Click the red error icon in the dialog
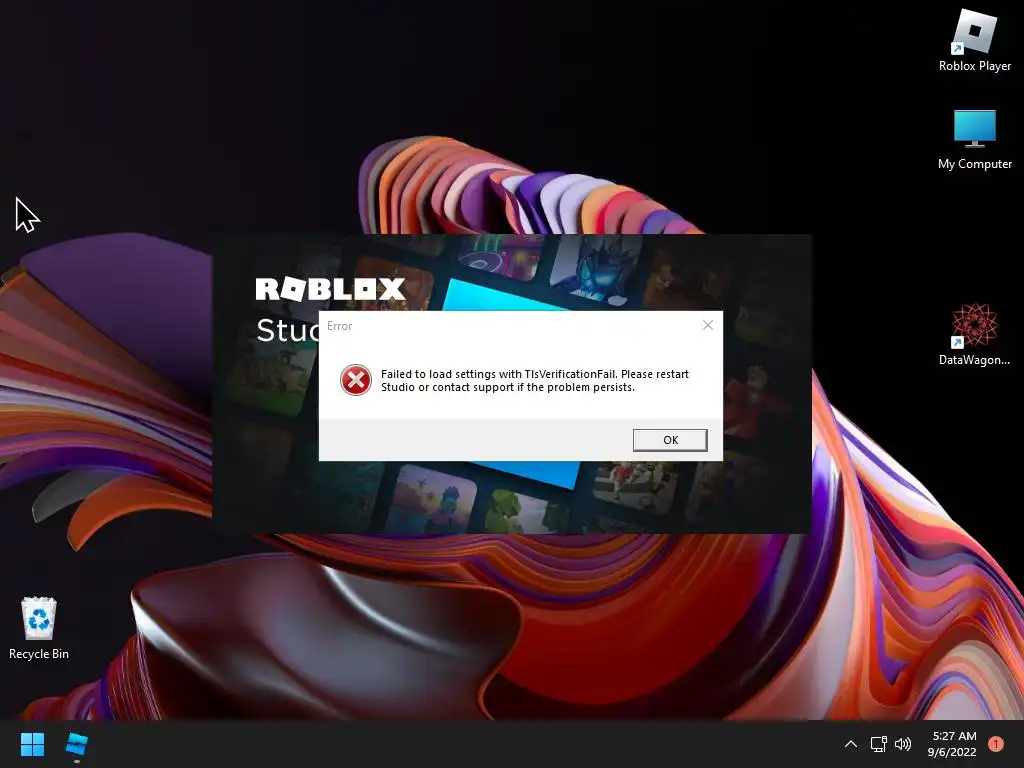The image size is (1024, 768). pos(356,380)
